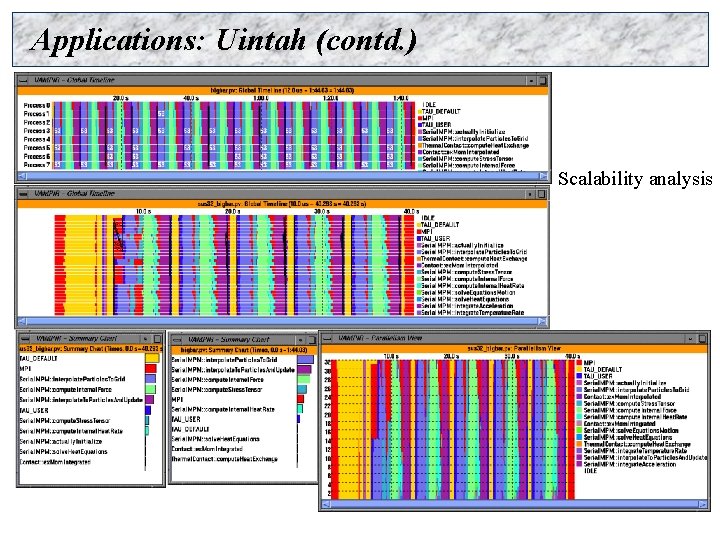This screenshot has width=720, height=540.
Task: Click red MPI legend swatch in sus32_bigbar.pv timeline
Action: click(419, 231)
